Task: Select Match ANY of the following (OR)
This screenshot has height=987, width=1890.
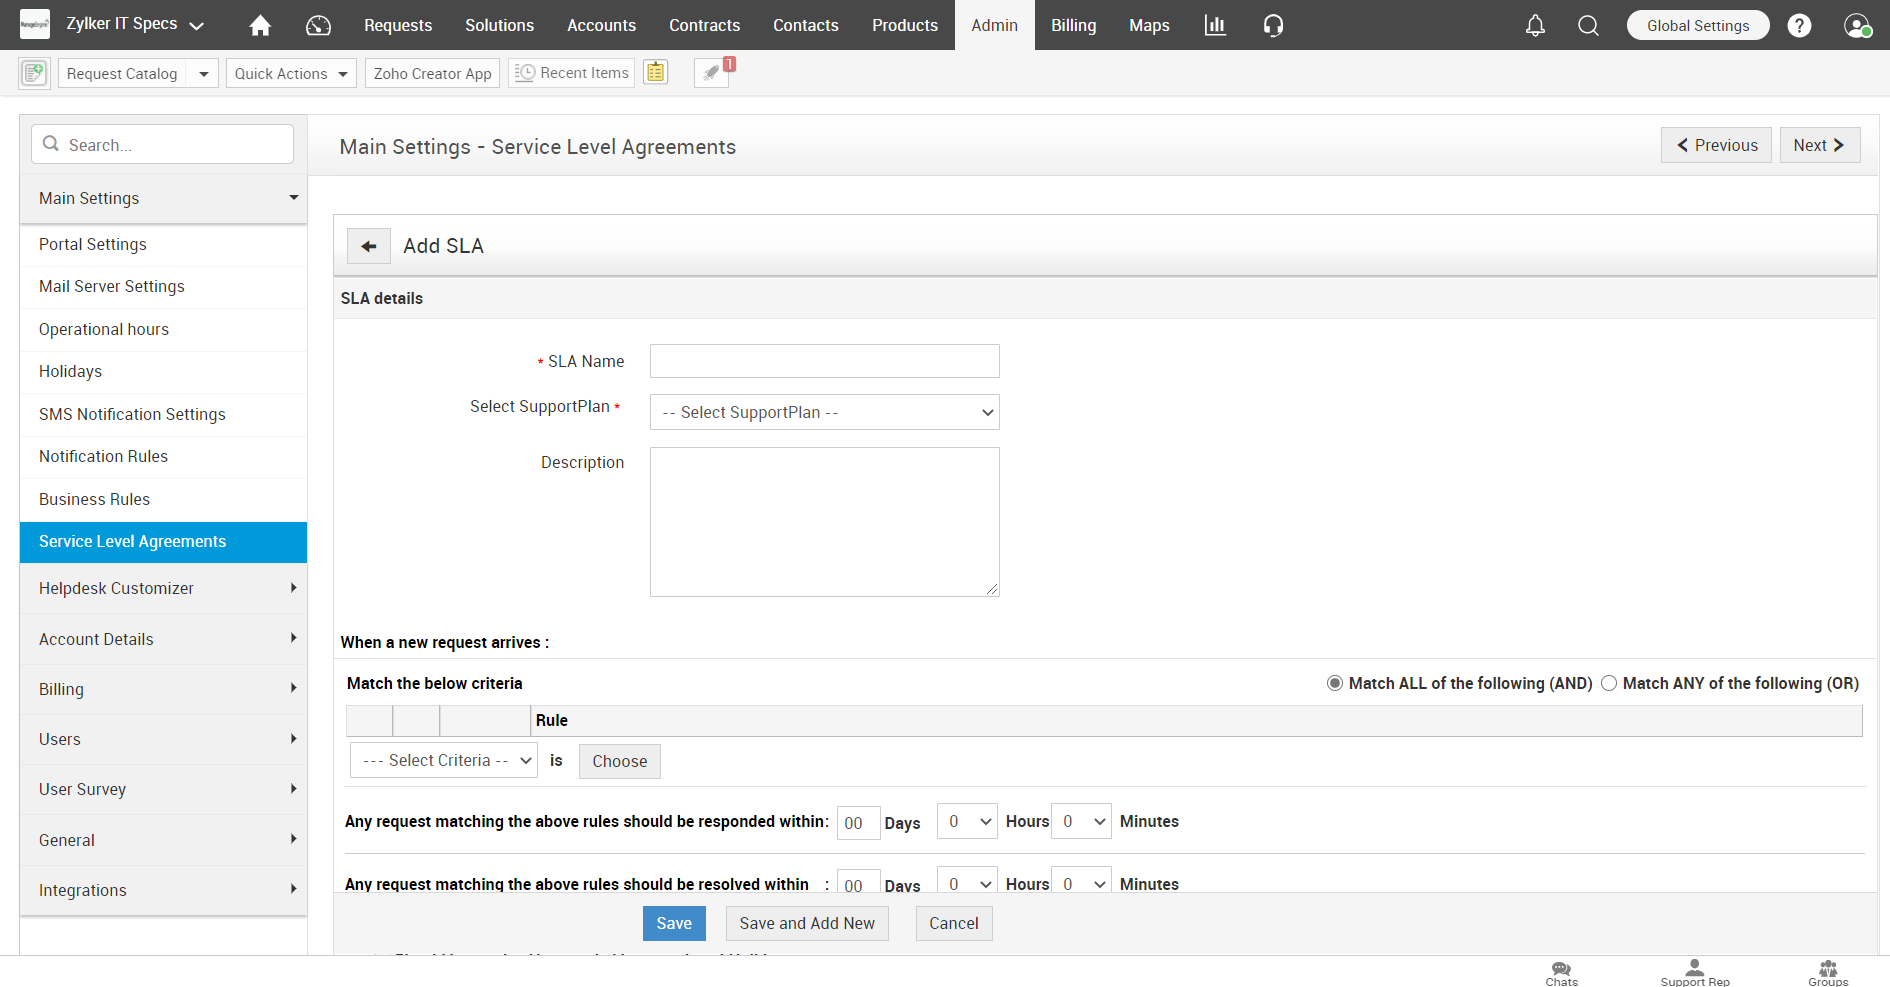Action: [x=1609, y=683]
